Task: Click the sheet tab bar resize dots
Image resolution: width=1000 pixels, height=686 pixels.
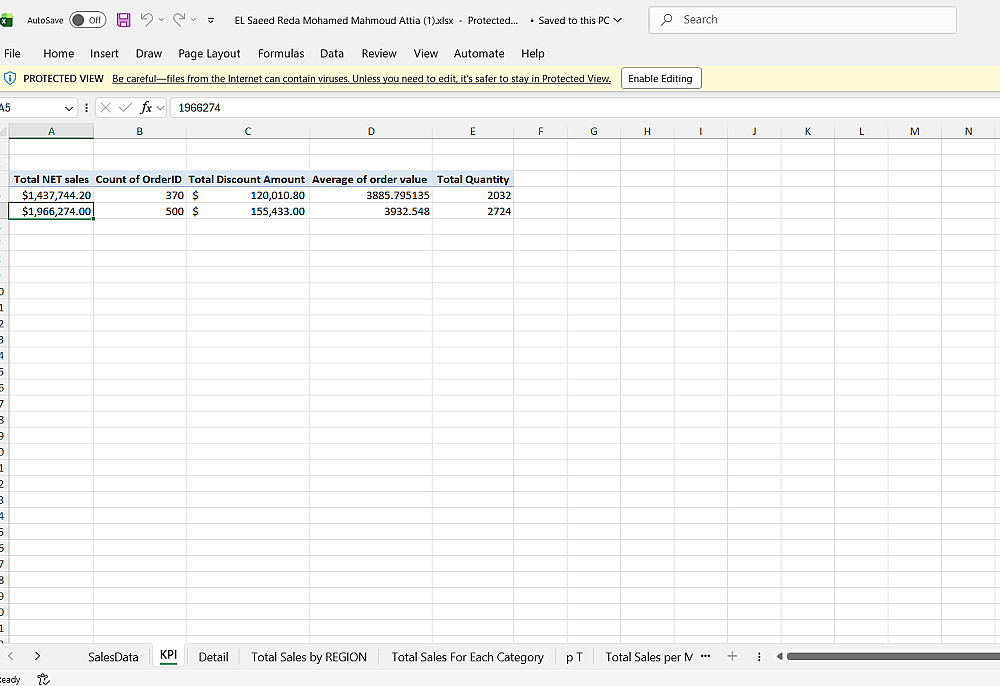Action: point(759,657)
